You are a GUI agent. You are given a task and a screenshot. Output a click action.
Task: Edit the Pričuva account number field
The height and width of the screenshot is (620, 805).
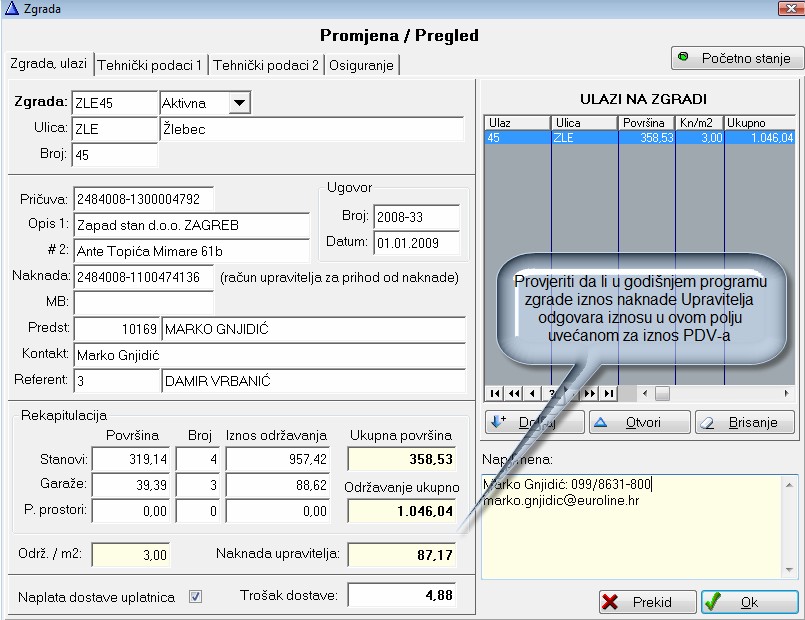143,199
